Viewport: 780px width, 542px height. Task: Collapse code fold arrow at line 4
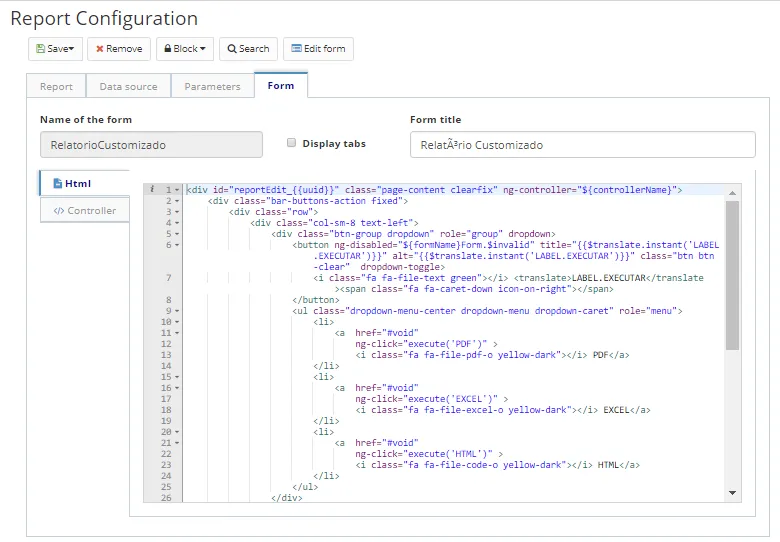177,223
